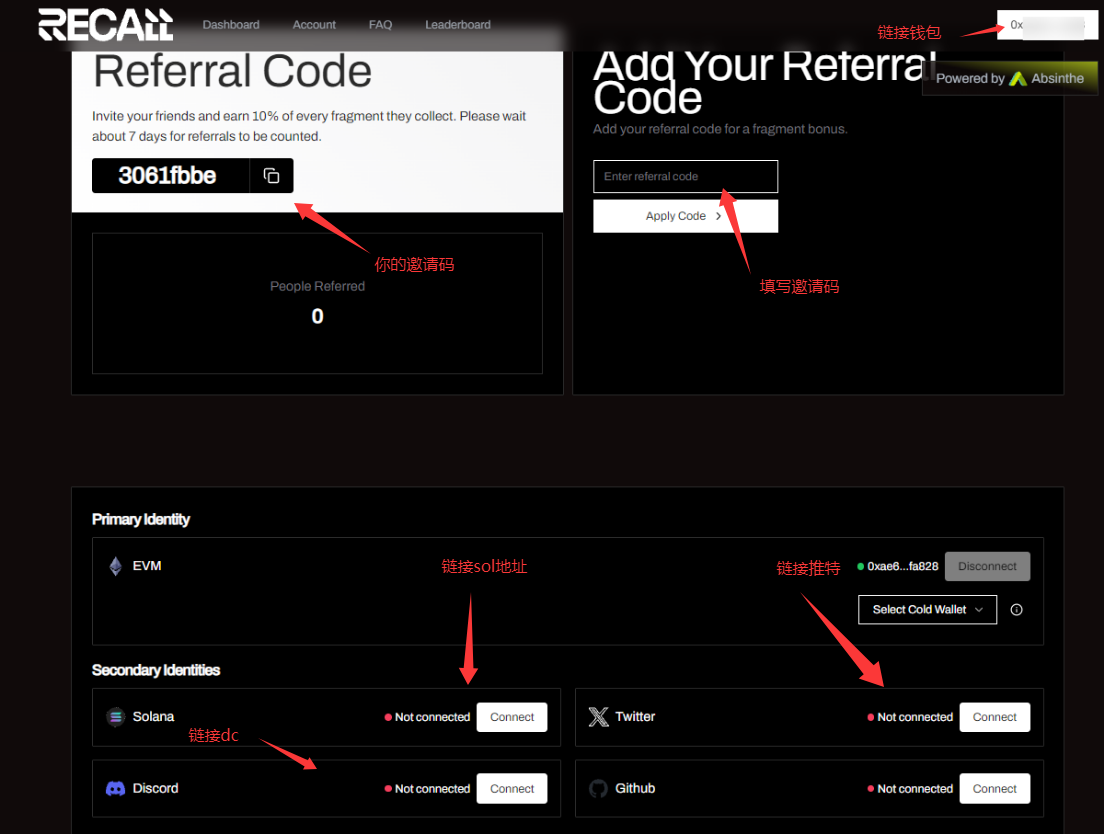The width and height of the screenshot is (1104, 834).
Task: Click the Twitter X logo icon
Action: tap(599, 717)
